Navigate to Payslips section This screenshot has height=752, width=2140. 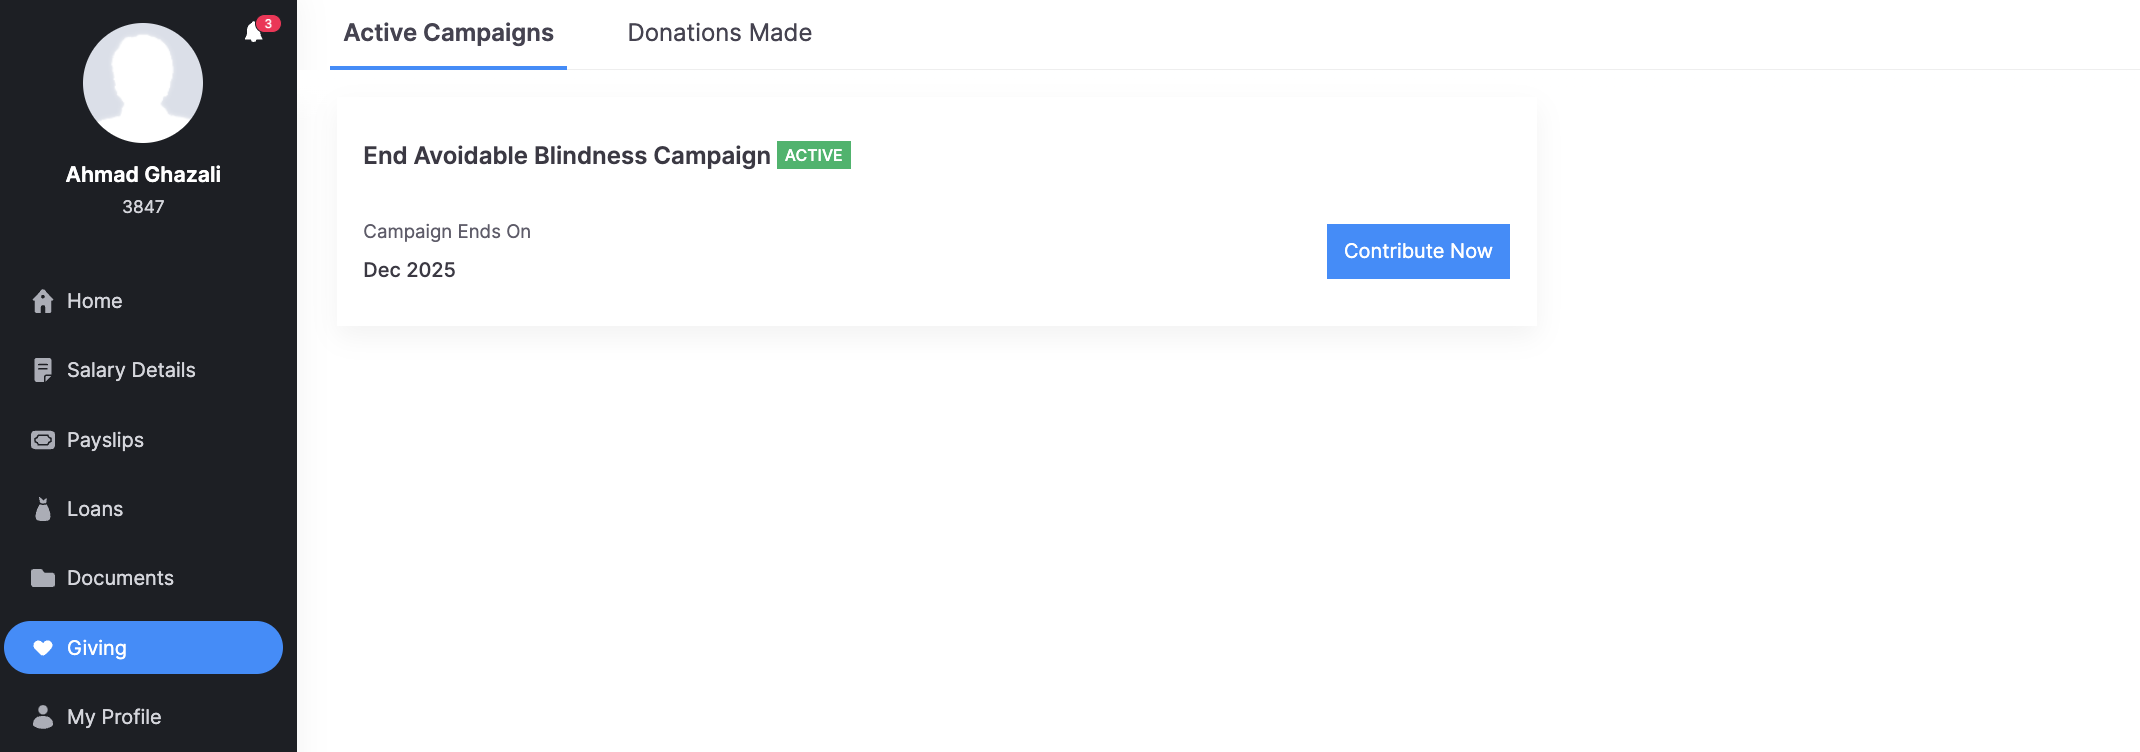[x=105, y=440]
